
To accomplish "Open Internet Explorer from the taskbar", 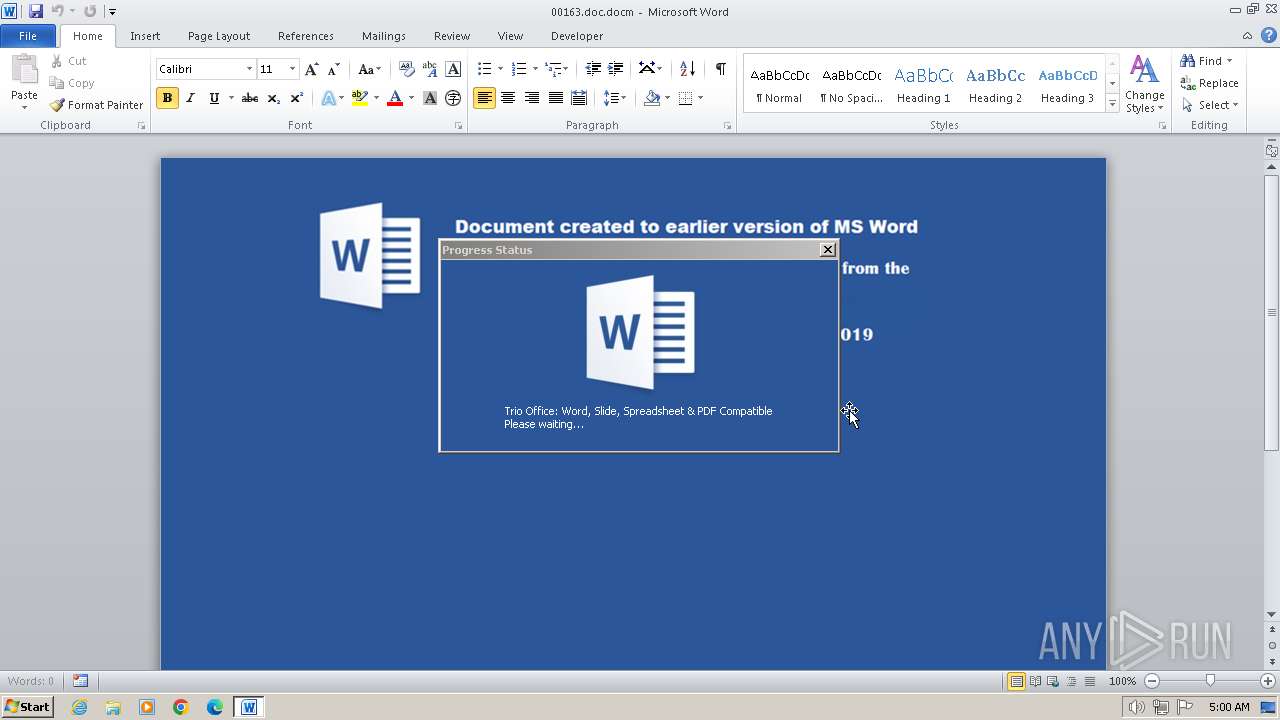I will 79,707.
